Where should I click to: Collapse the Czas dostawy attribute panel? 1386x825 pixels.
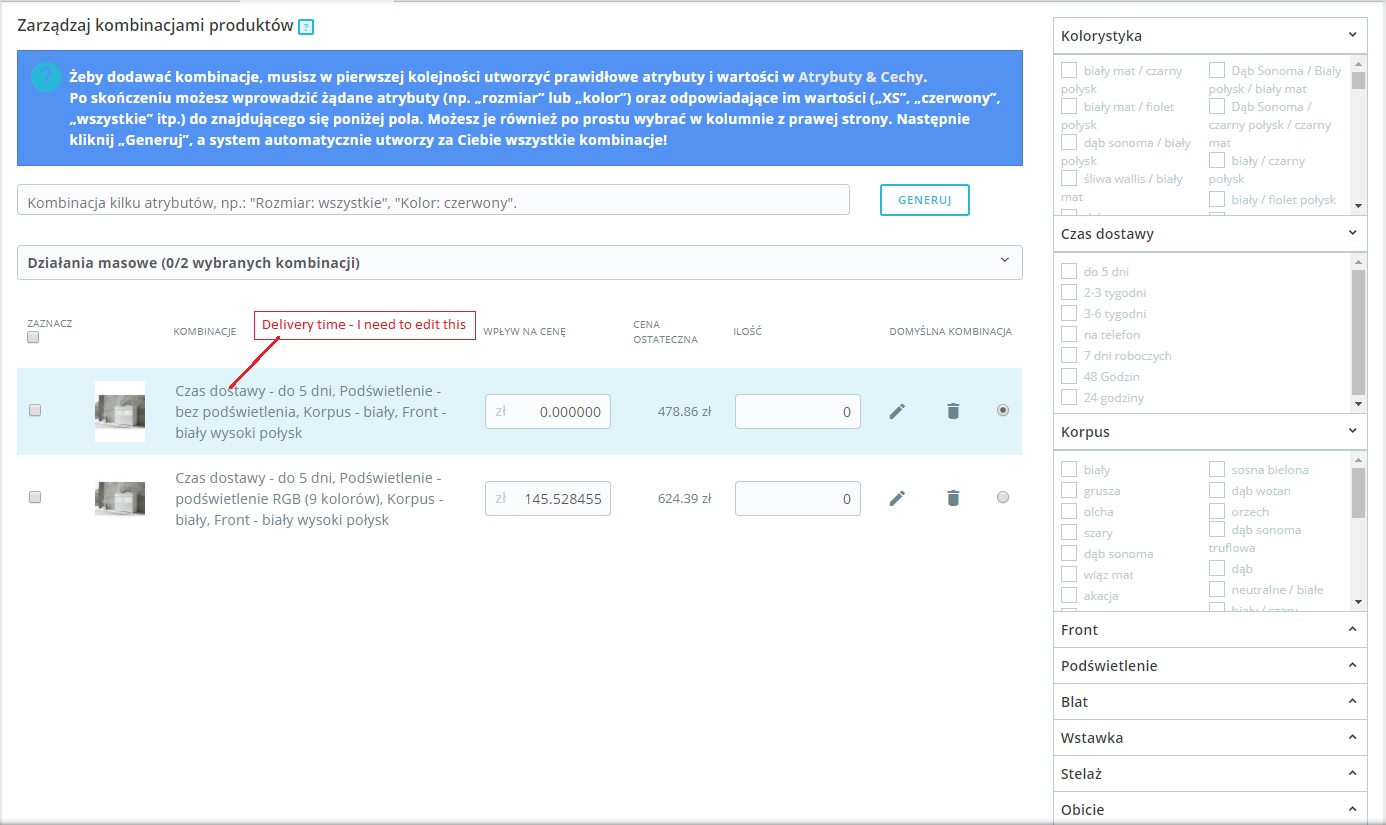pyautogui.click(x=1210, y=234)
